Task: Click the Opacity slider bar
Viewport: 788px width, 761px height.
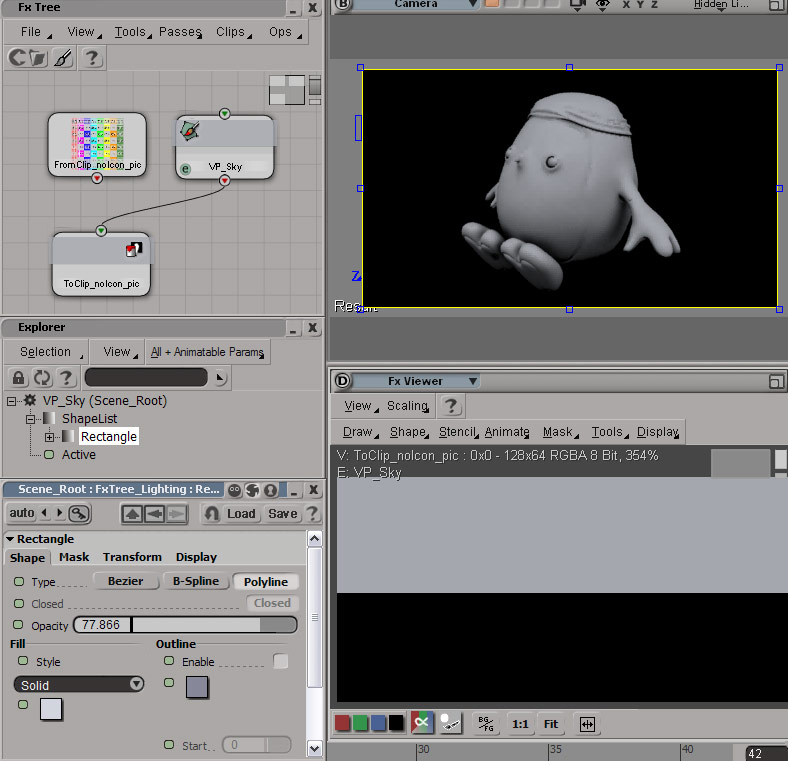Action: [x=214, y=625]
